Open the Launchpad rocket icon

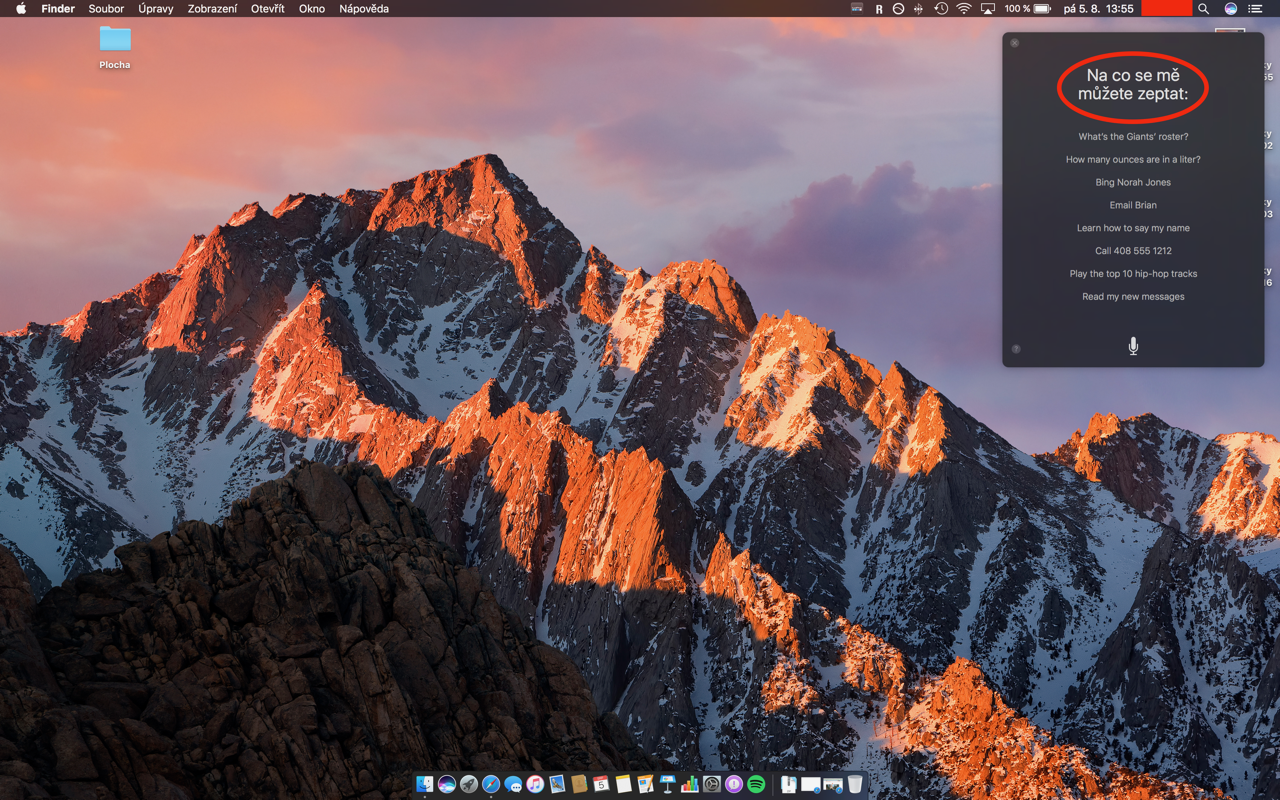coord(469,785)
